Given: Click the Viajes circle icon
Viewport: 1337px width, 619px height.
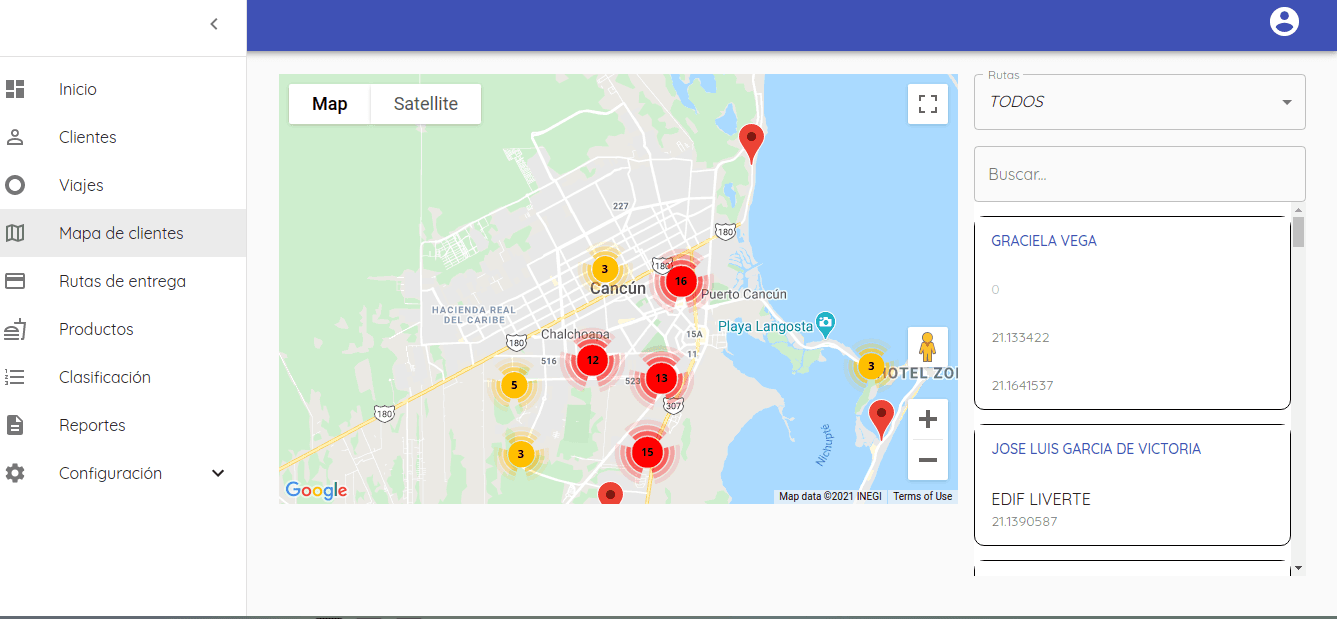Looking at the screenshot, I should 15,185.
